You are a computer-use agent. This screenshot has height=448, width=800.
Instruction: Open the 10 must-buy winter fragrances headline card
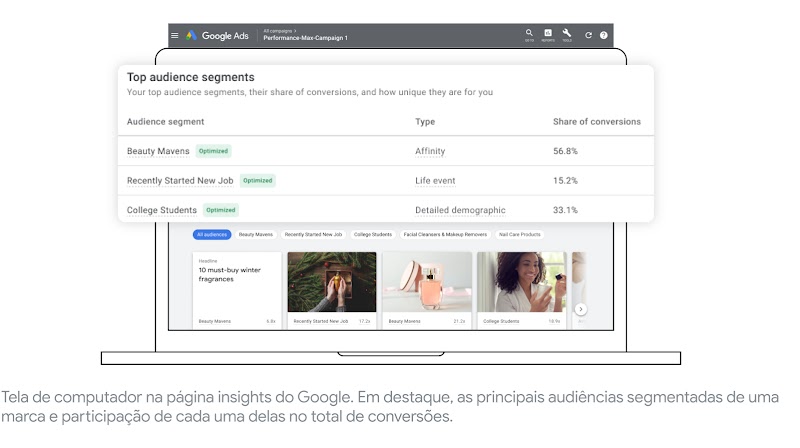(x=237, y=290)
